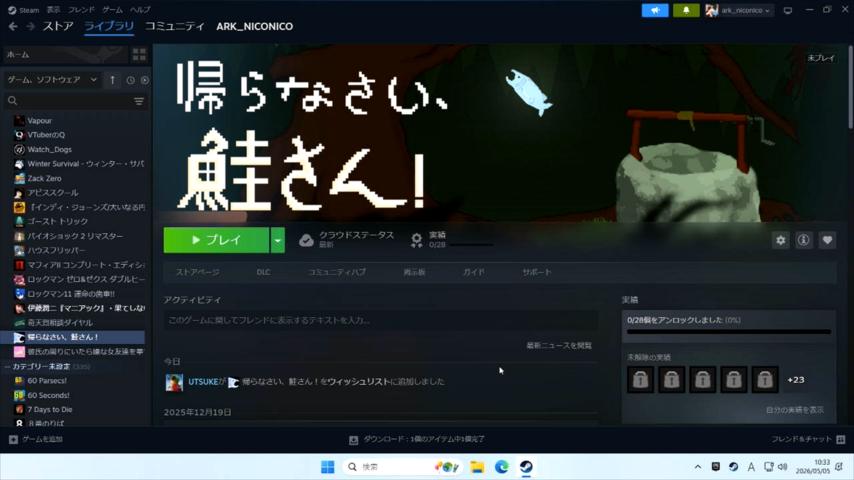Open game settings gear icon
Viewport: 854px width, 480px height.
(x=780, y=240)
